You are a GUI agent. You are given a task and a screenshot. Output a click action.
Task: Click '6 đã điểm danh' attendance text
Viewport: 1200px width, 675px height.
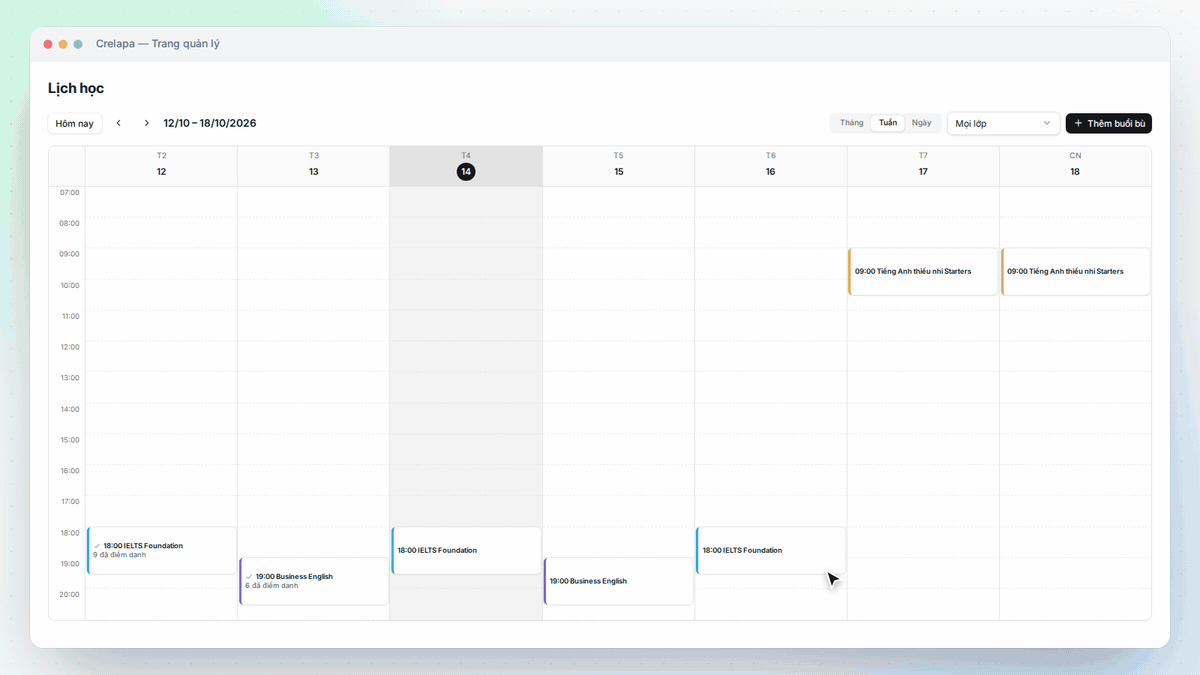tap(272, 586)
